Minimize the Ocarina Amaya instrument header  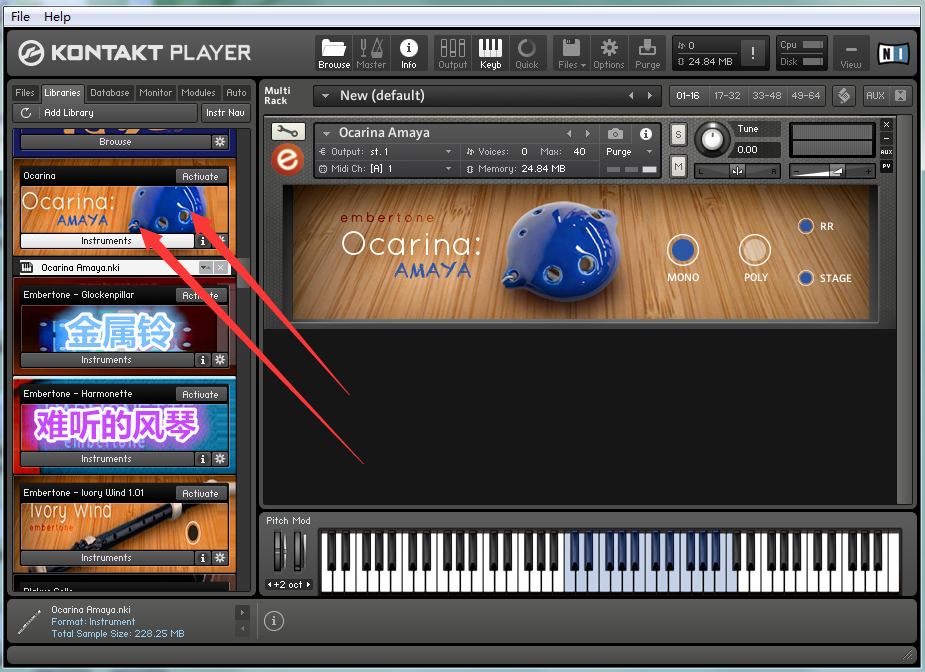(886, 139)
